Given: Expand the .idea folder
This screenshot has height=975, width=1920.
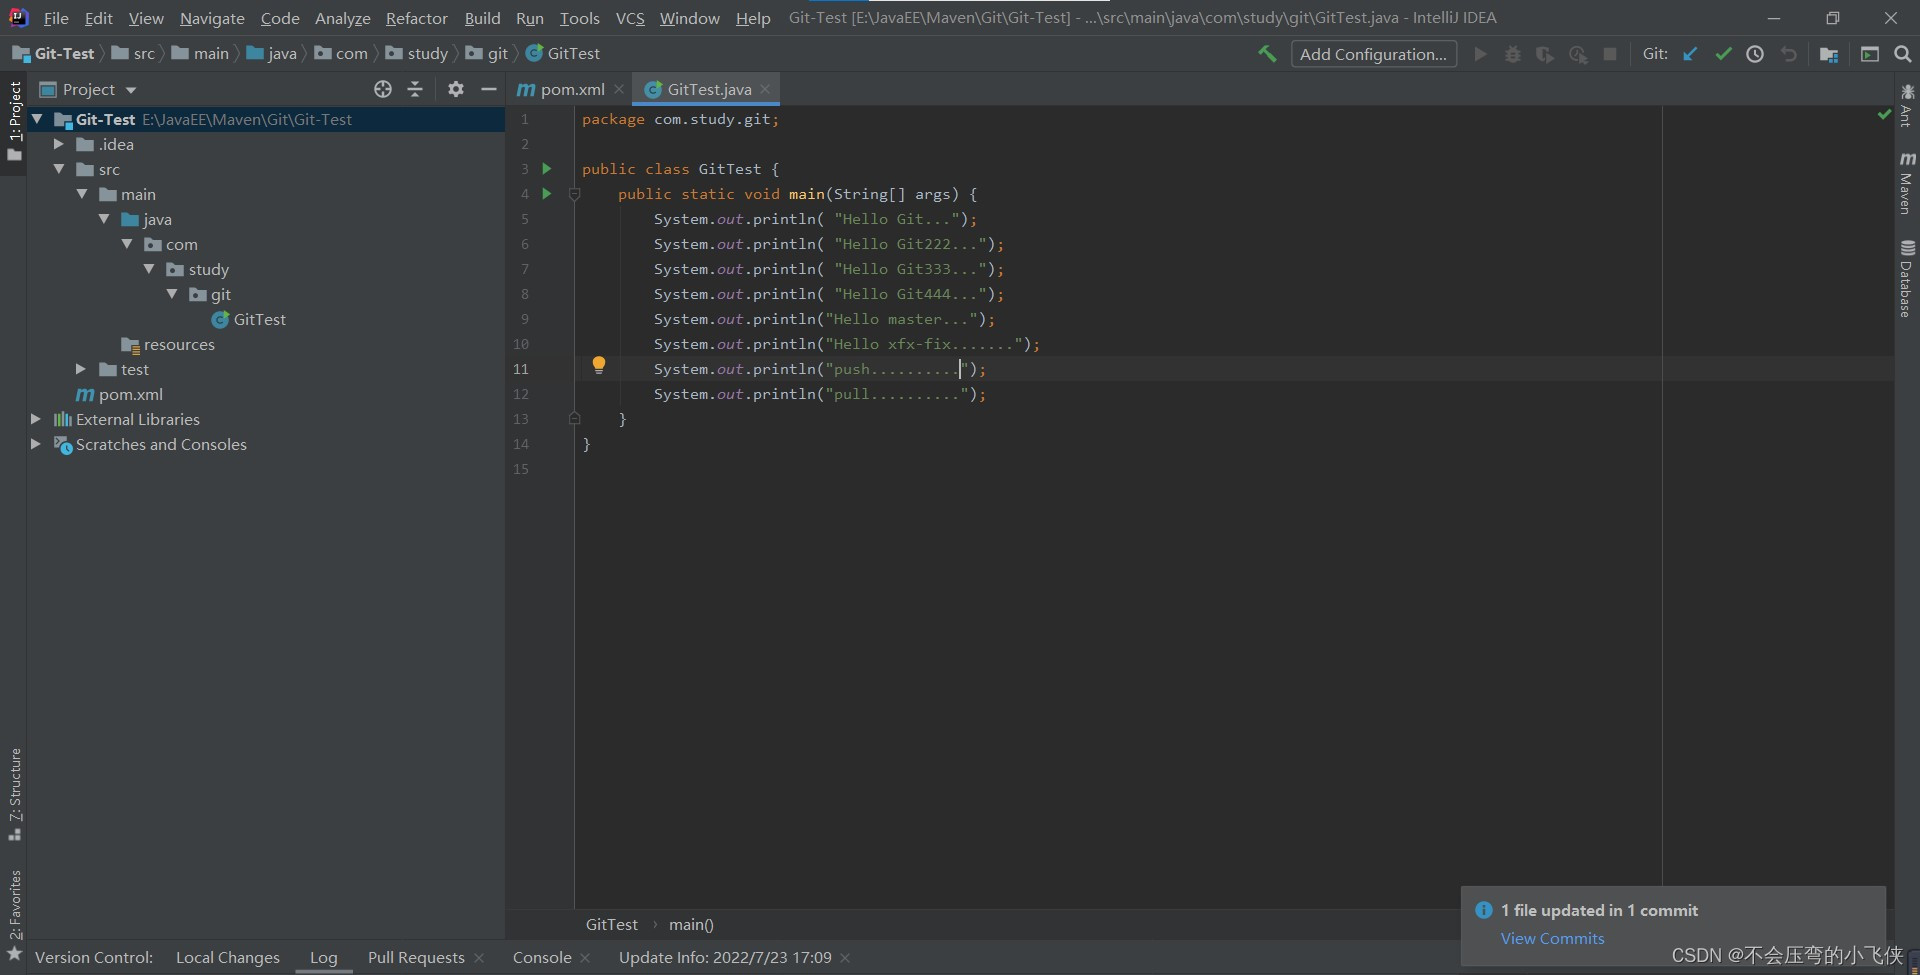Looking at the screenshot, I should pos(59,144).
